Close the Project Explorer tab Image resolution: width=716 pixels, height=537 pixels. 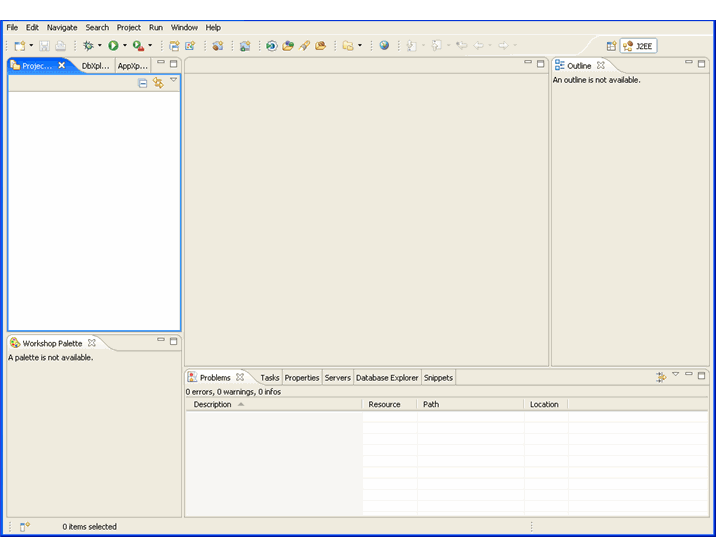tap(62, 65)
